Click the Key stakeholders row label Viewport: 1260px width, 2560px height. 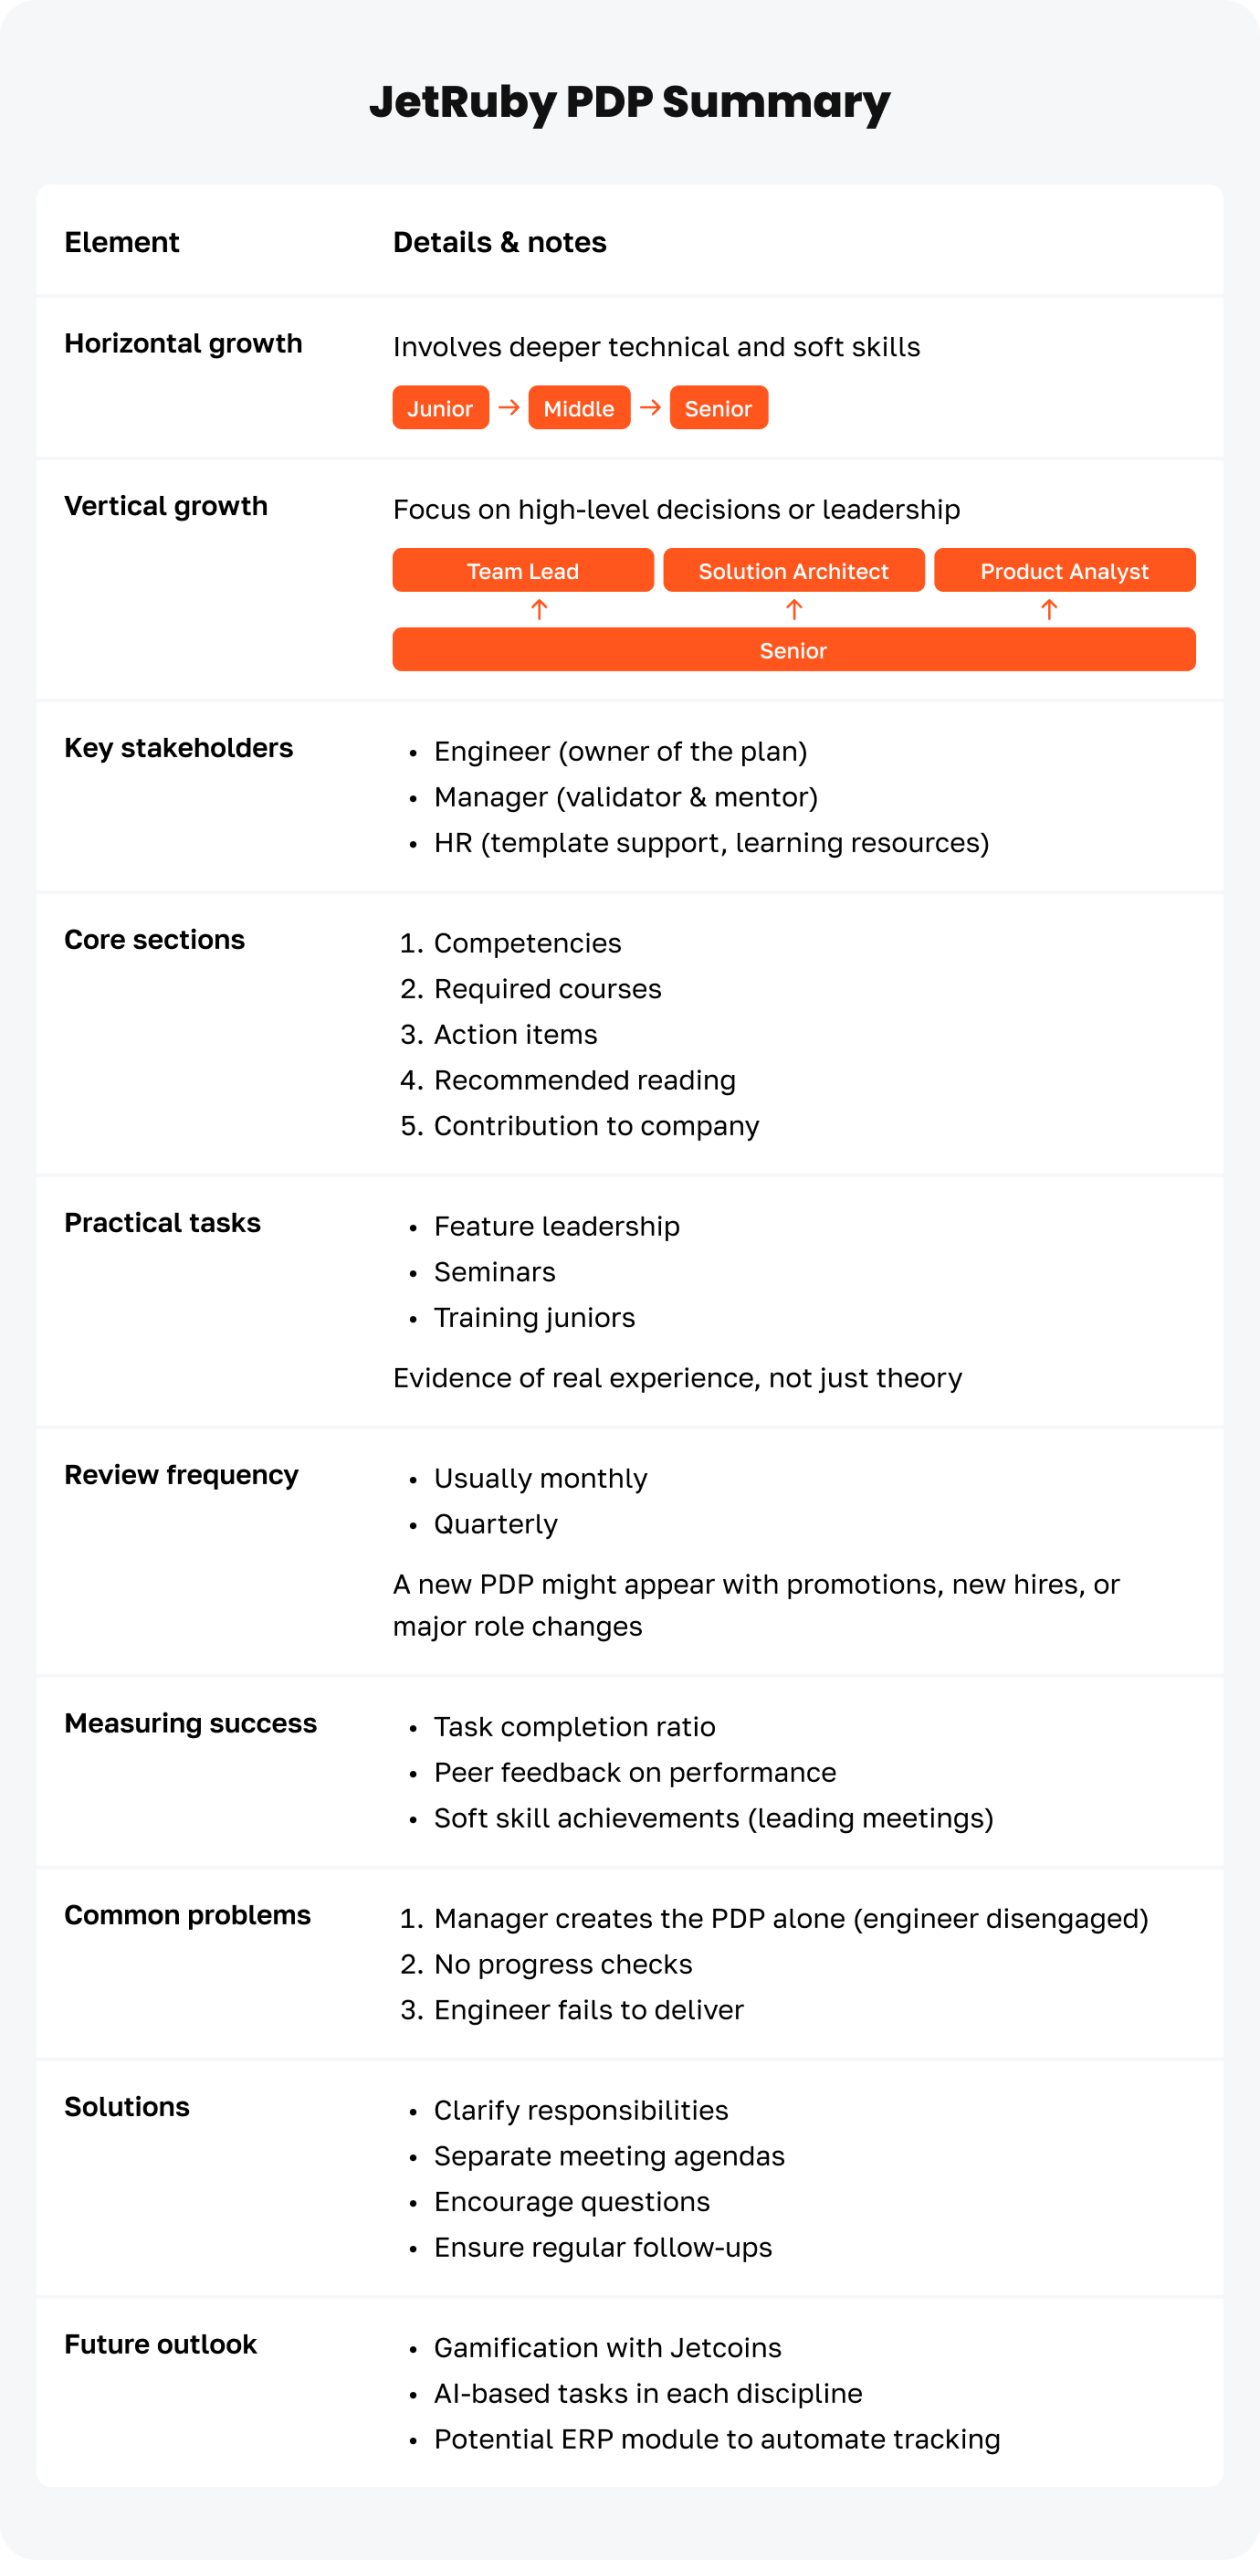coord(178,748)
